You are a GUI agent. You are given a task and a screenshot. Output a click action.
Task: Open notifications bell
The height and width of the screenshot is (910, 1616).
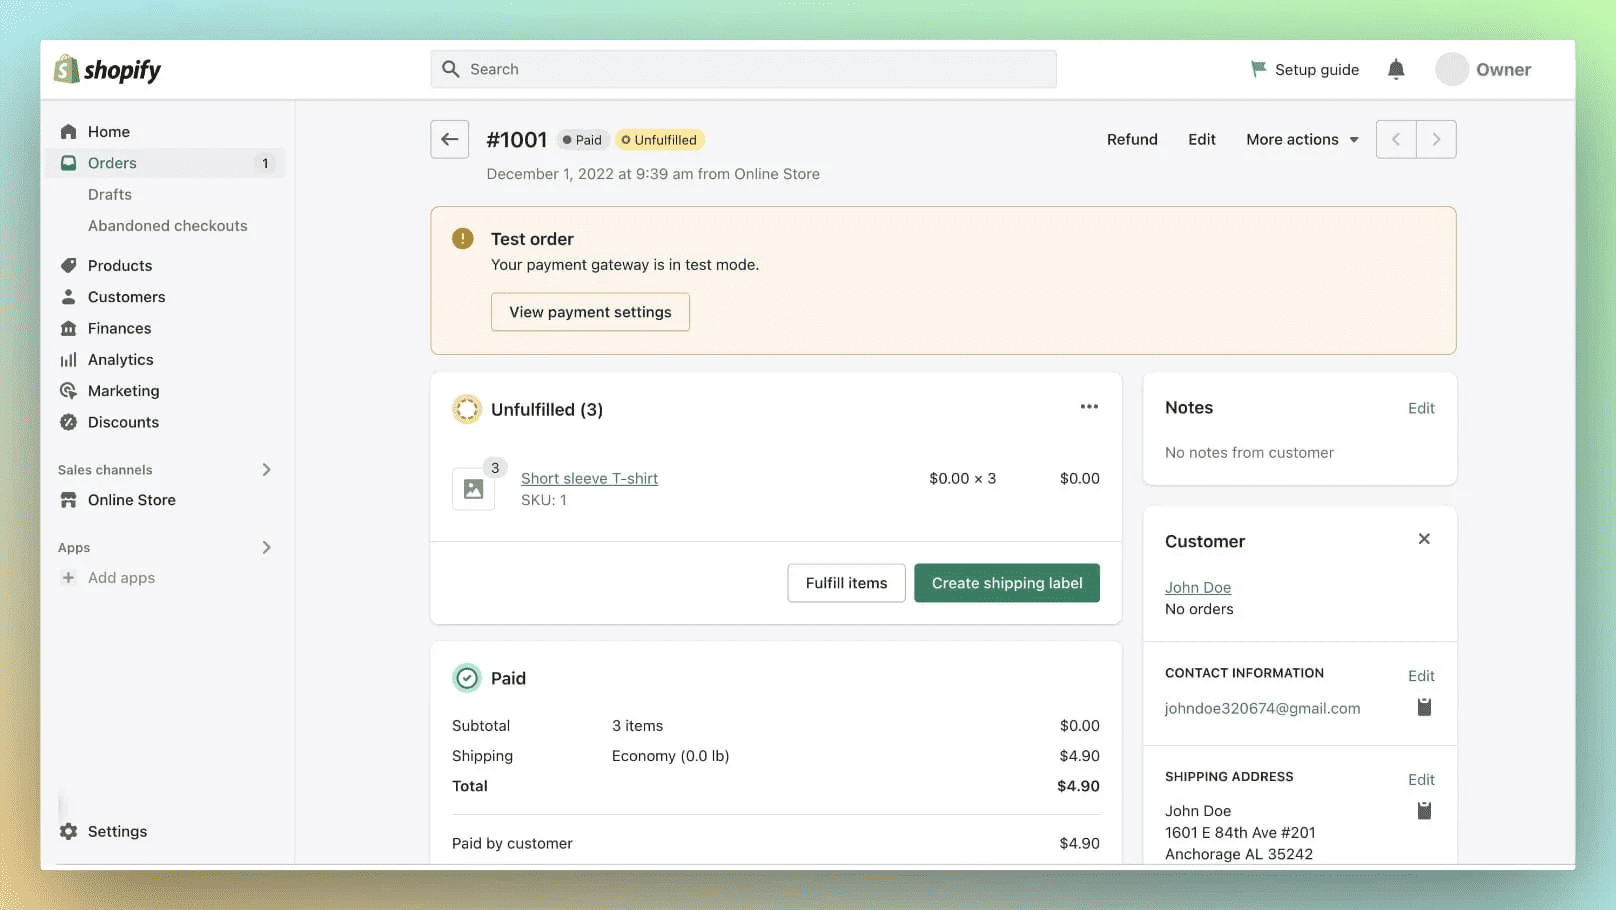tap(1396, 69)
